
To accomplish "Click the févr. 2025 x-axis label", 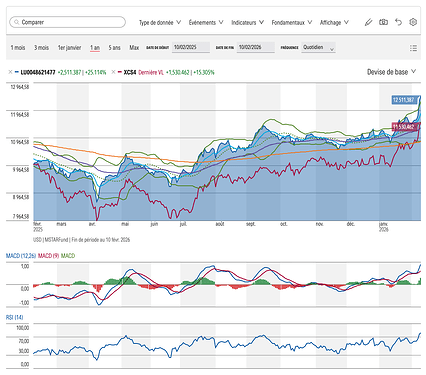I will click(x=38, y=227).
